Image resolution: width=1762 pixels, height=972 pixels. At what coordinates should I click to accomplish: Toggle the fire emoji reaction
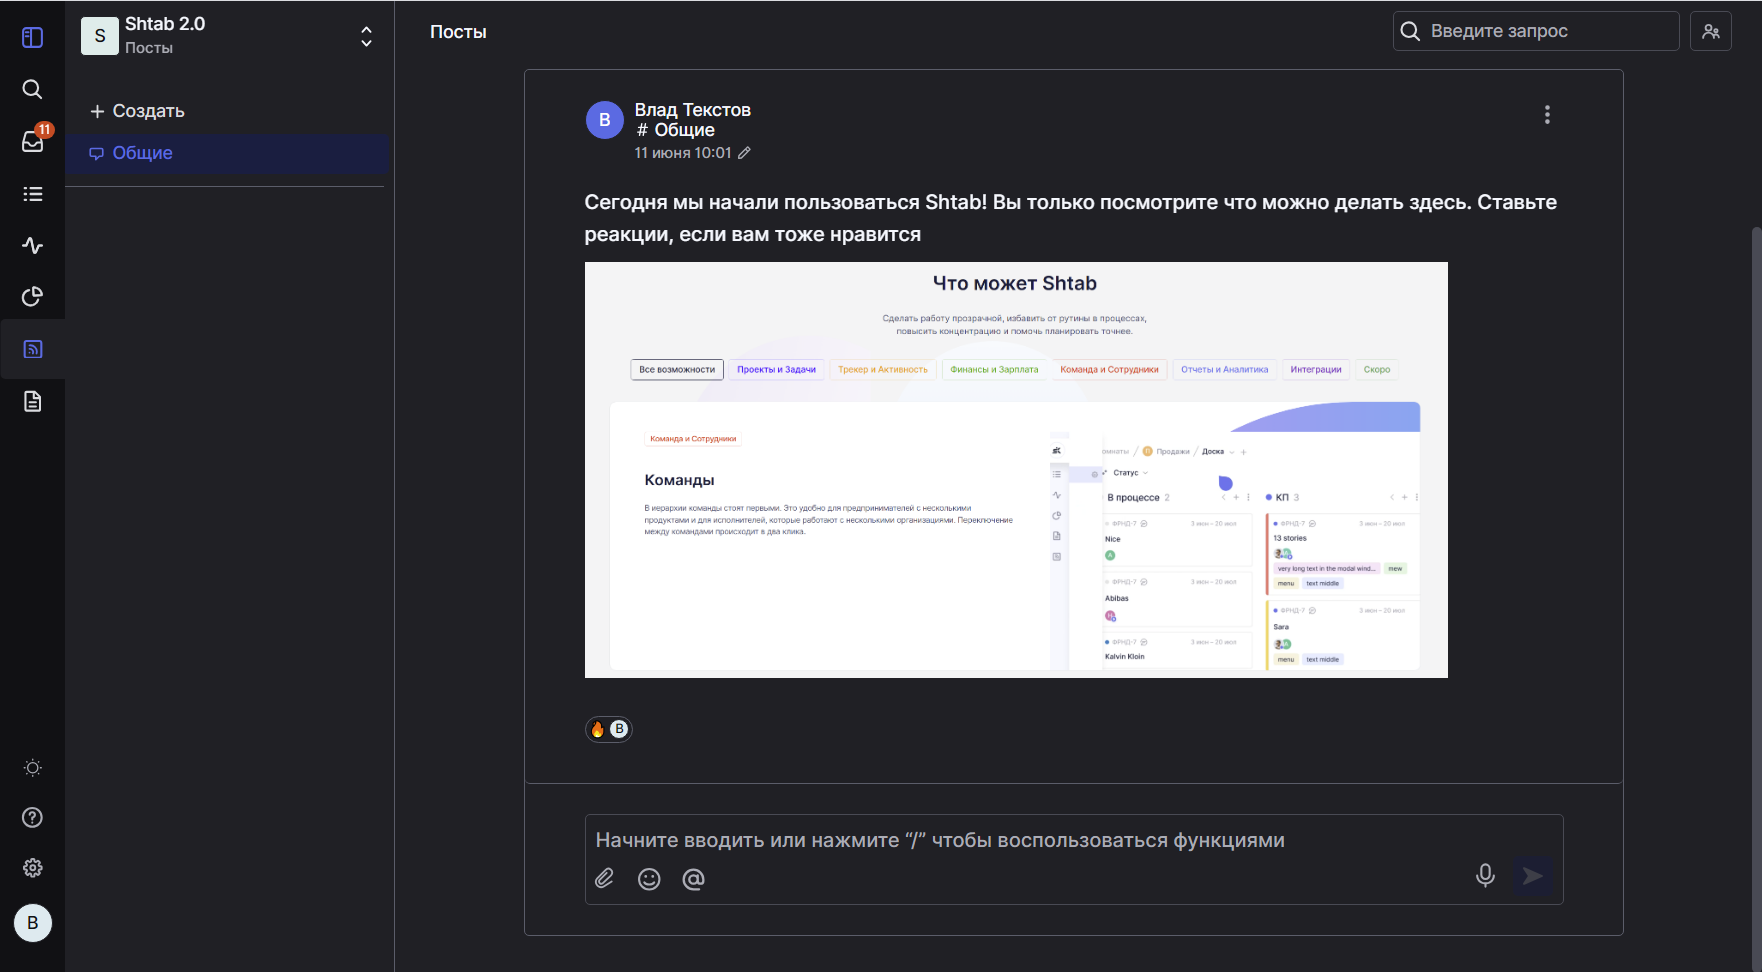point(608,729)
